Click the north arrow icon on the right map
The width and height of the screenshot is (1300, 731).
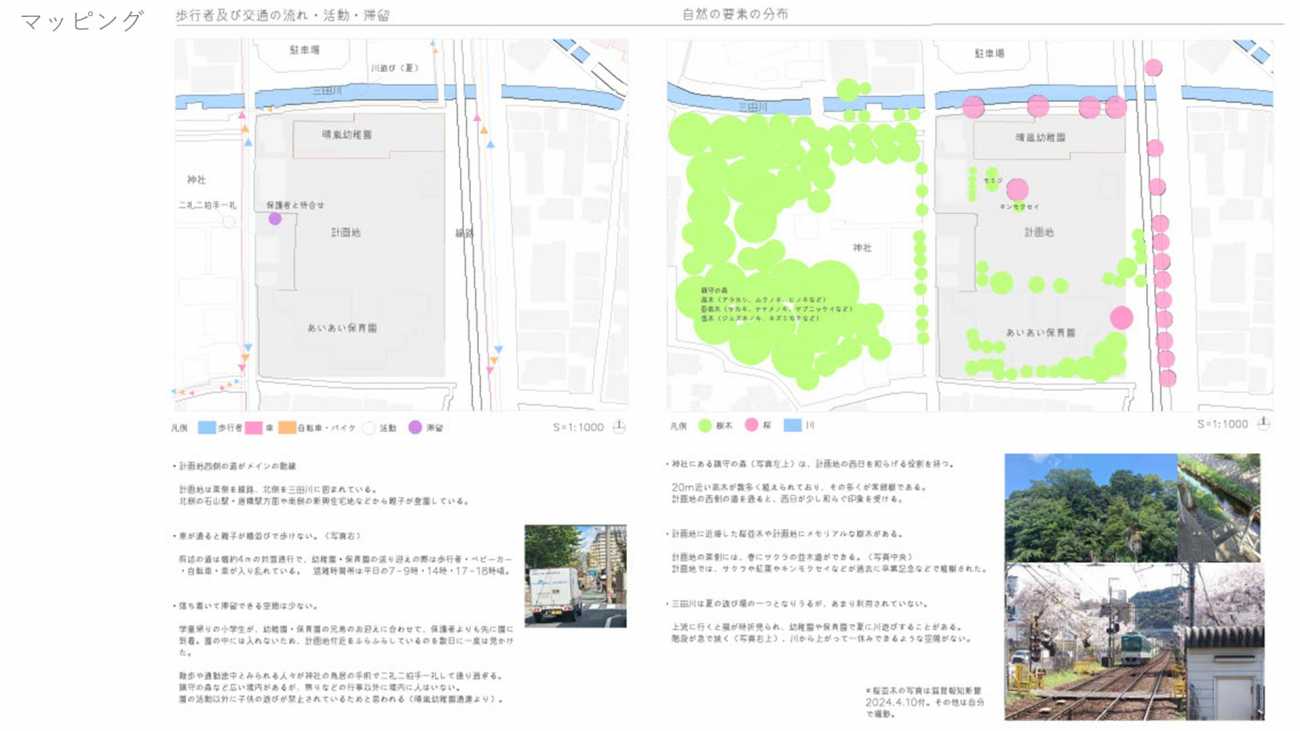[1263, 423]
